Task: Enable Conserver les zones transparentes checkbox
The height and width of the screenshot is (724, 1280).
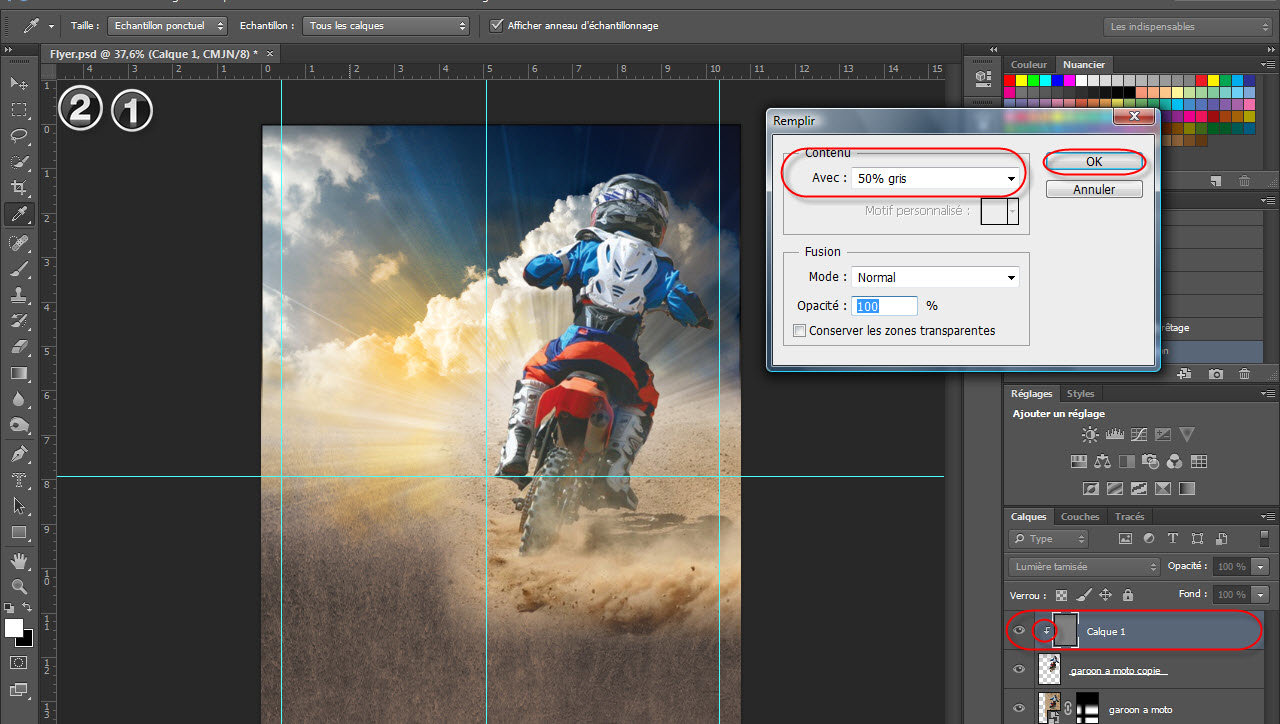Action: point(799,331)
